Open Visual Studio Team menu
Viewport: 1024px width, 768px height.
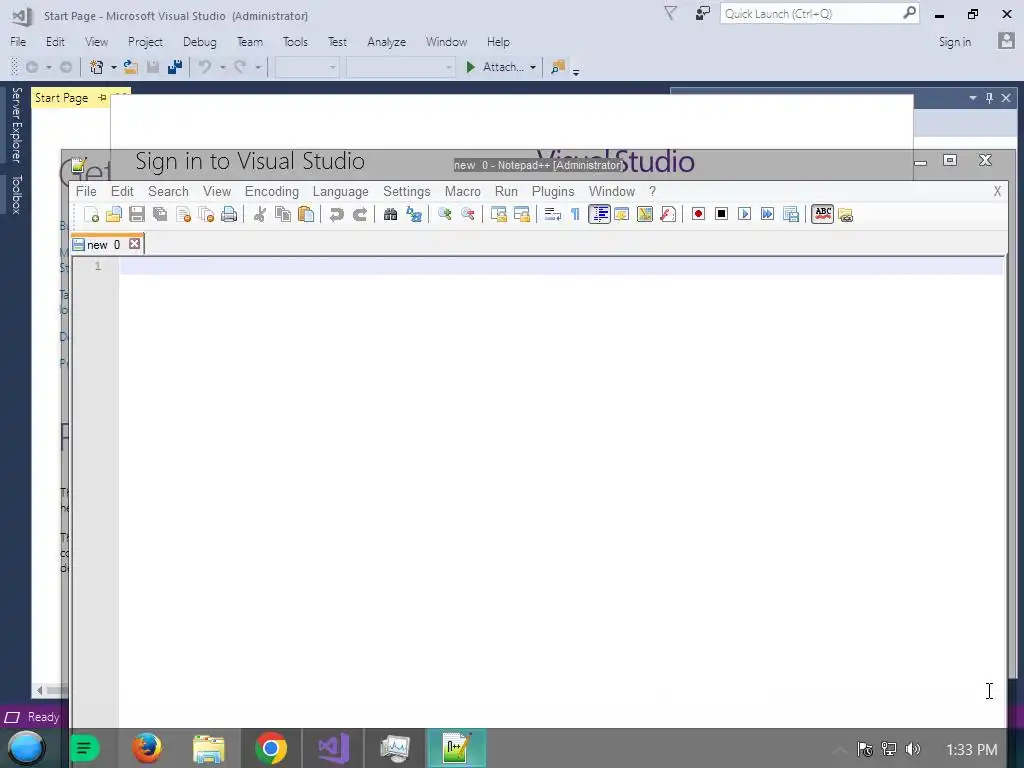click(249, 42)
